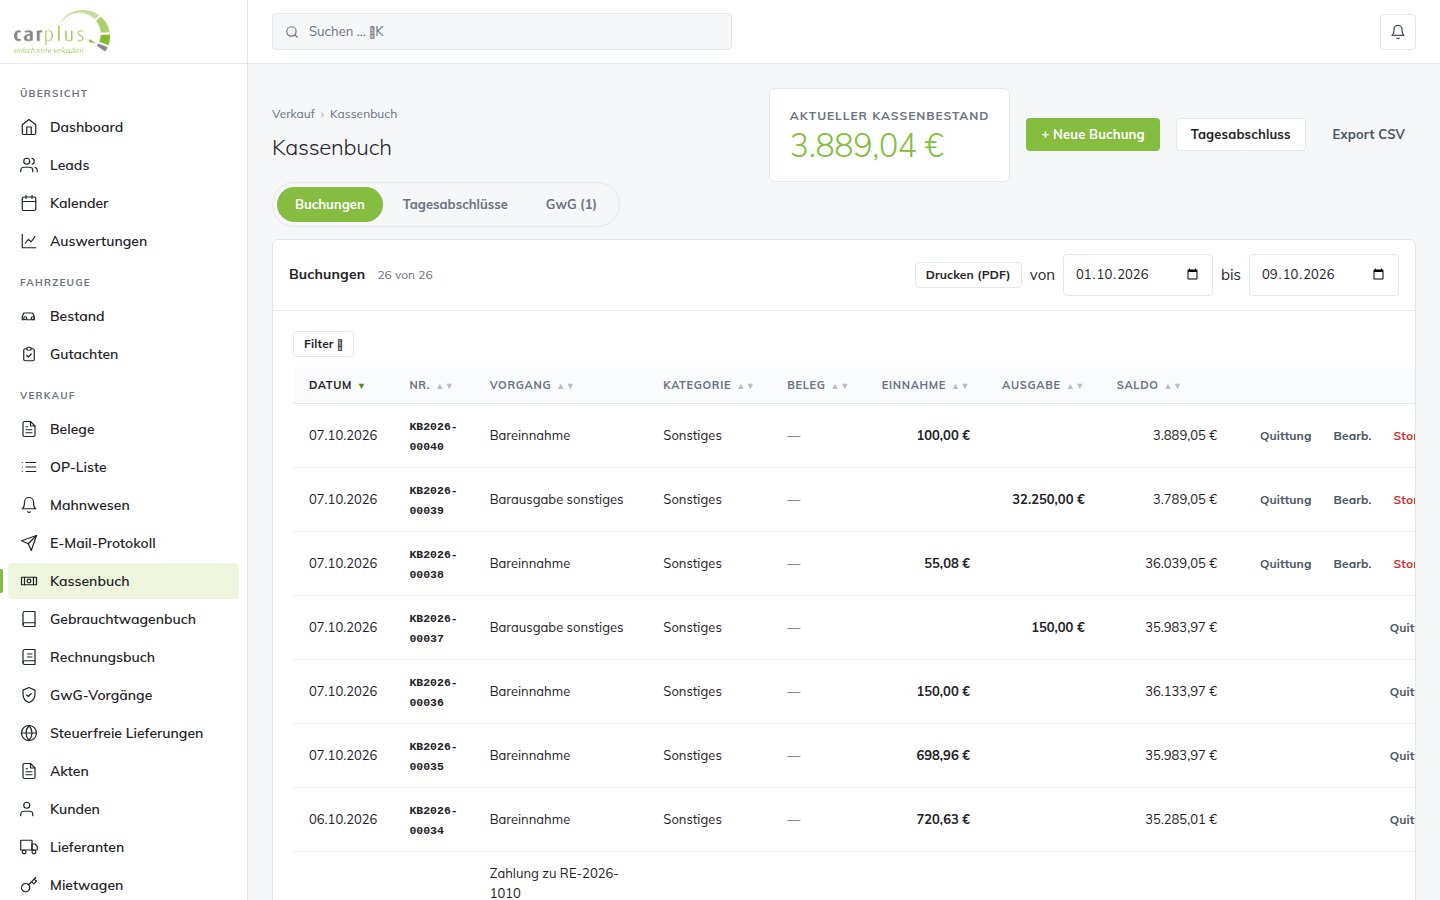Click the Steuerfreie Lieferungen globe icon
This screenshot has width=1440, height=900.
[x=29, y=733]
